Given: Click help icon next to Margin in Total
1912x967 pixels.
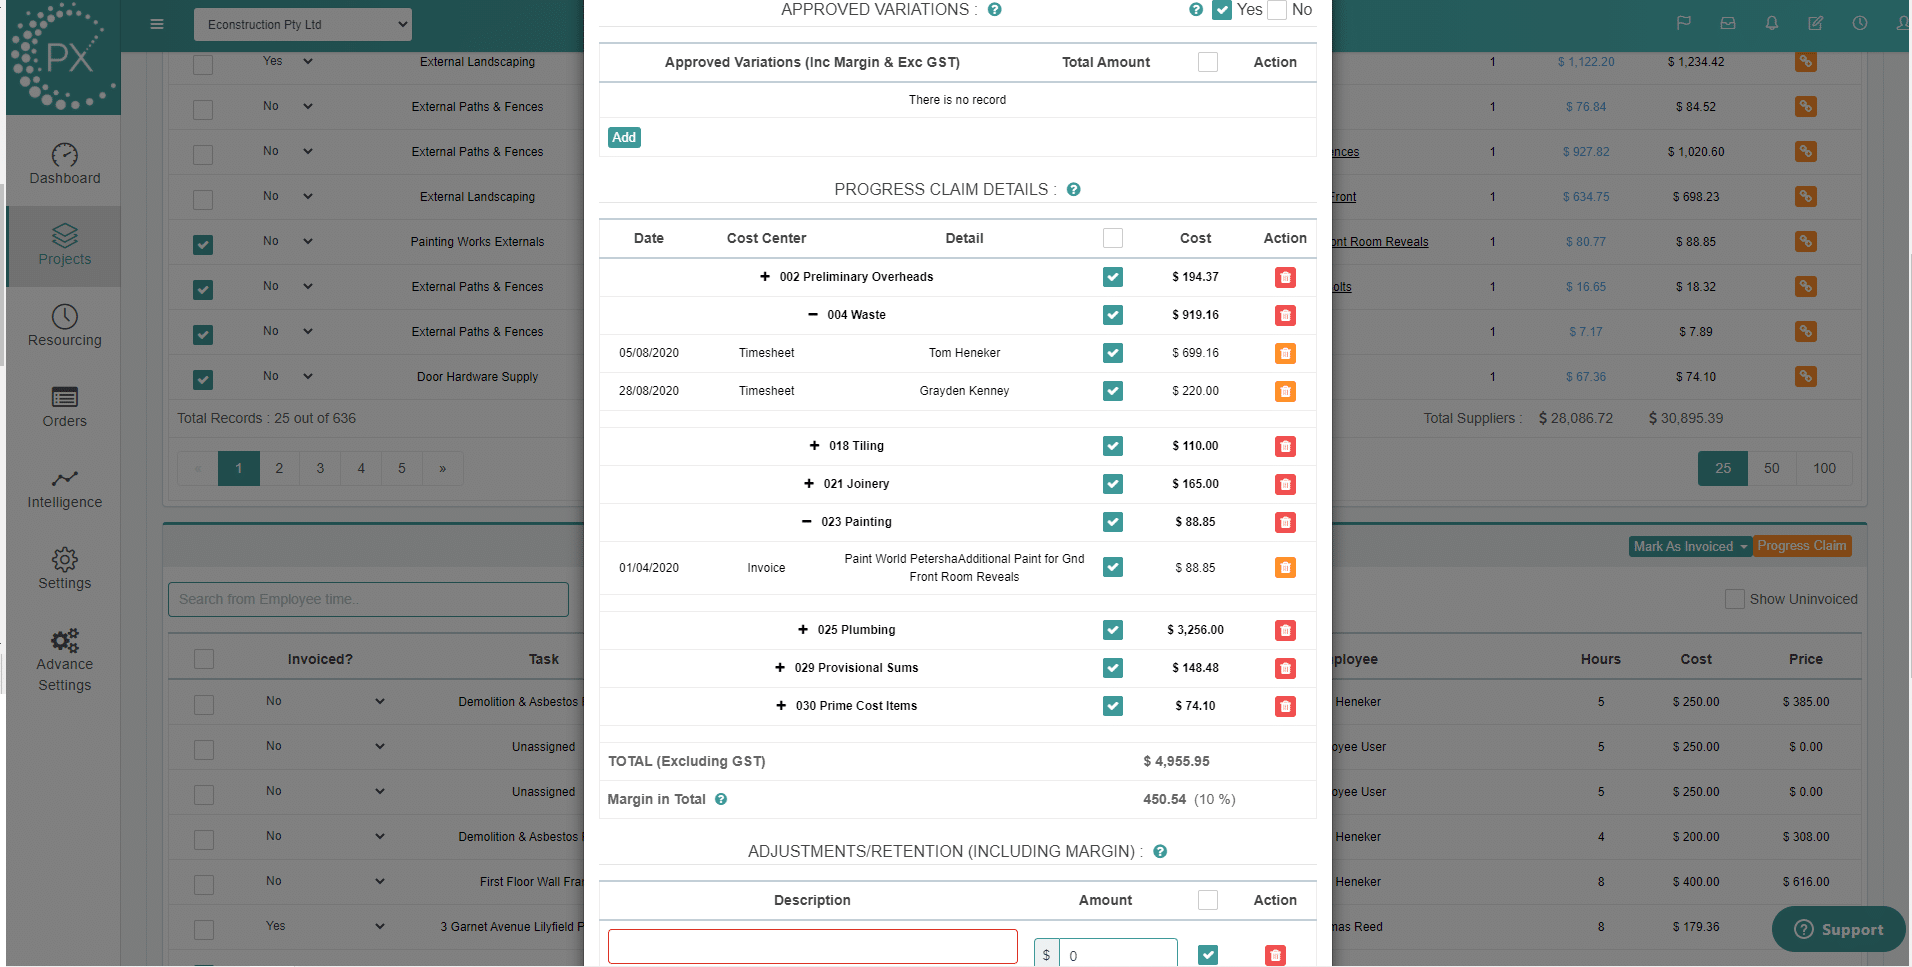Looking at the screenshot, I should (x=721, y=800).
